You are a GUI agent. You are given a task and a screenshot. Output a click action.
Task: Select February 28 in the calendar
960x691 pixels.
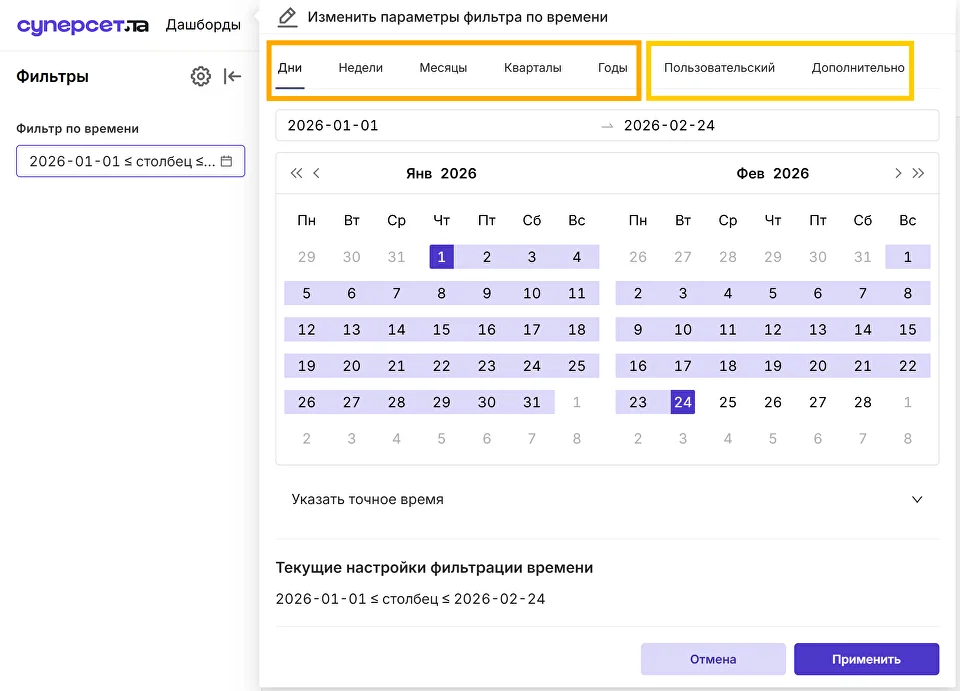pyautogui.click(x=863, y=402)
